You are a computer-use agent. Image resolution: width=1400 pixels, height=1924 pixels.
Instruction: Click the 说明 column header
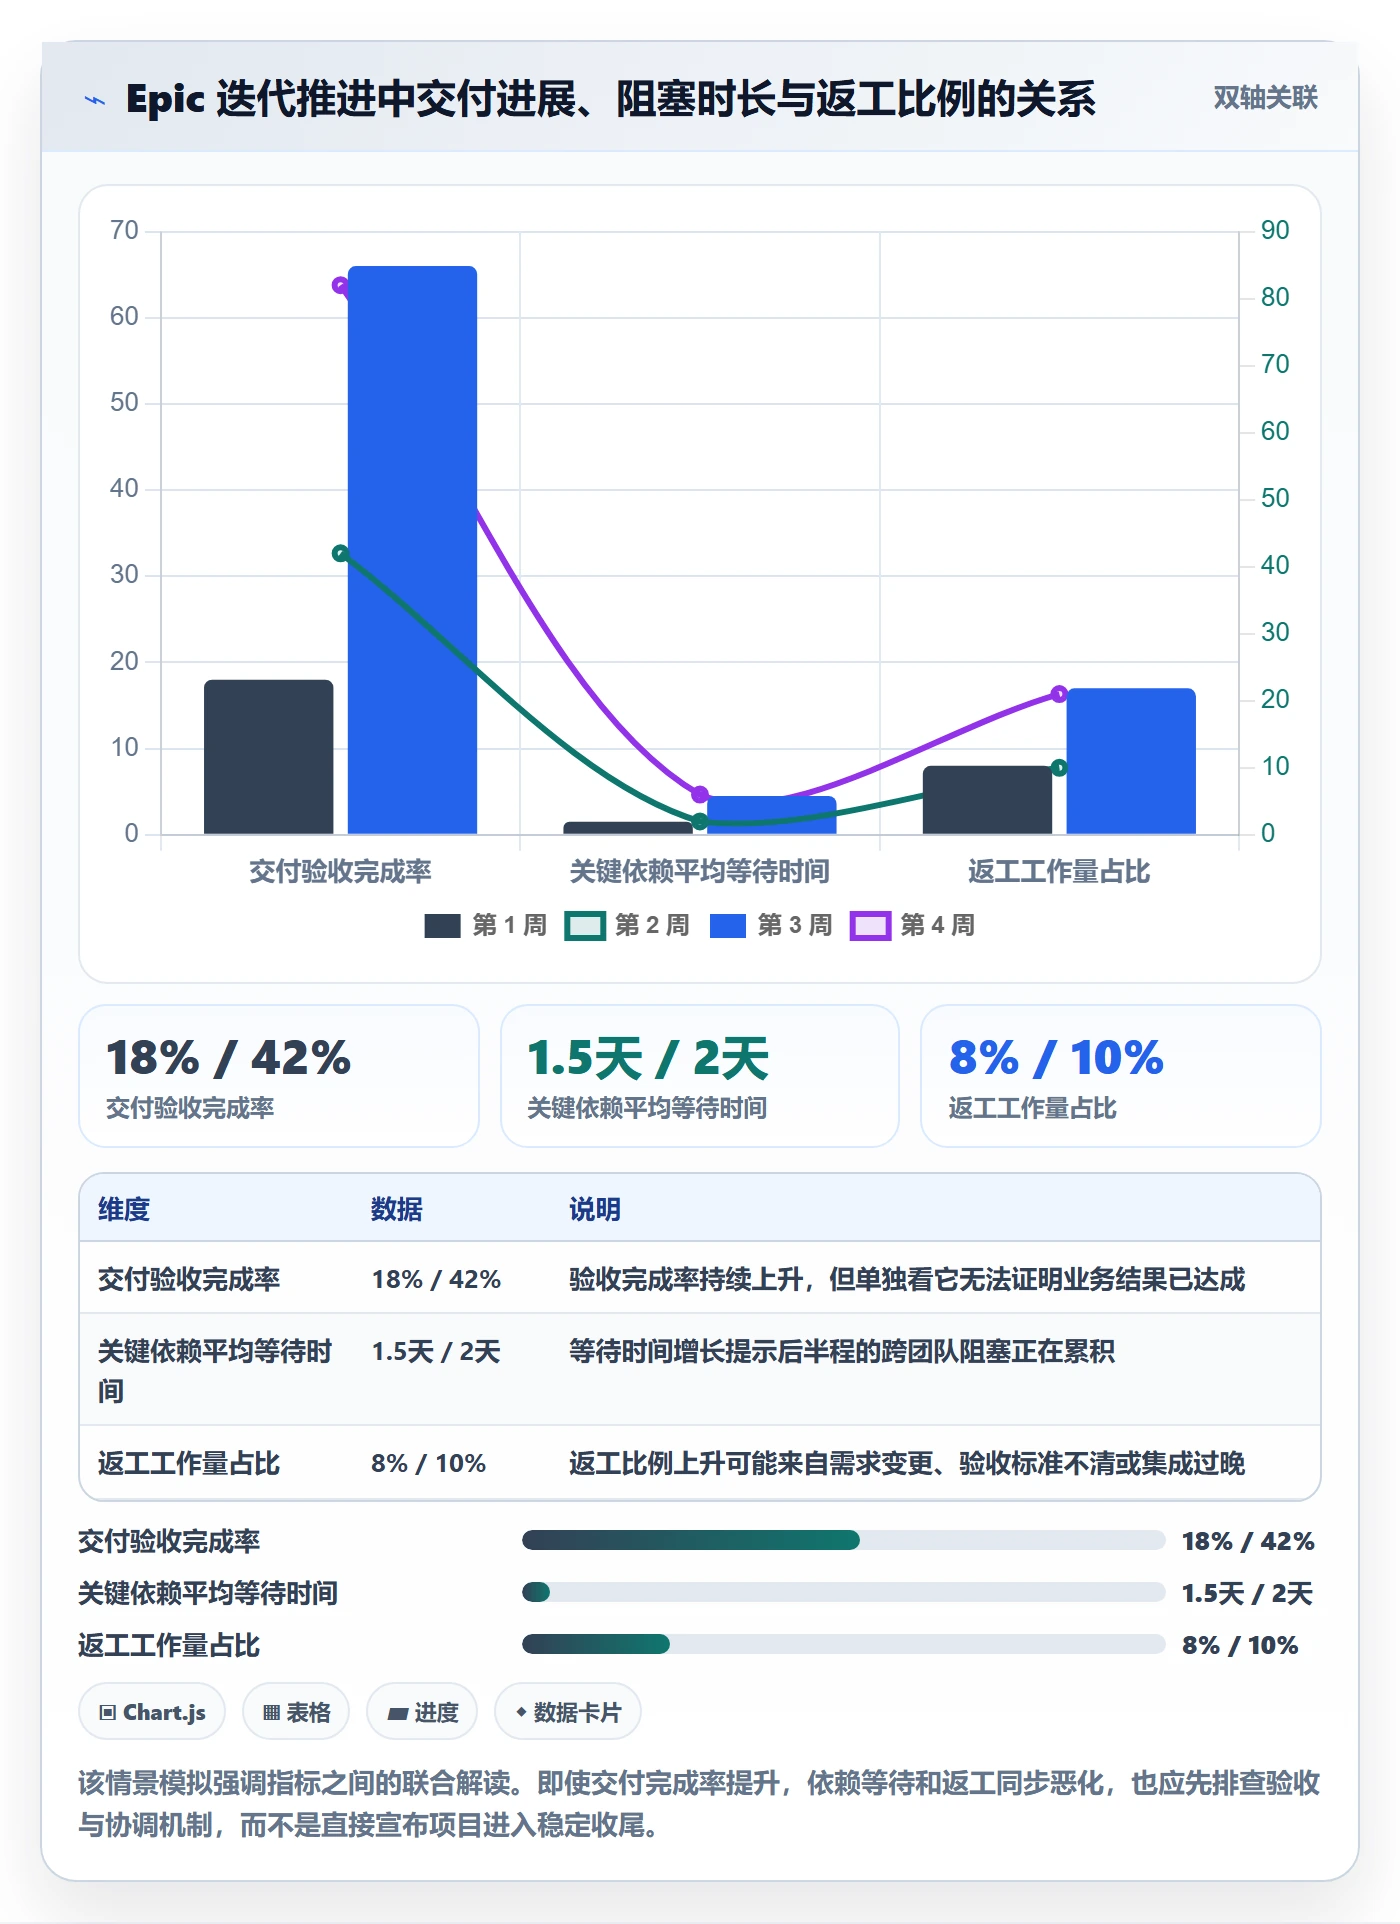[x=595, y=1209]
